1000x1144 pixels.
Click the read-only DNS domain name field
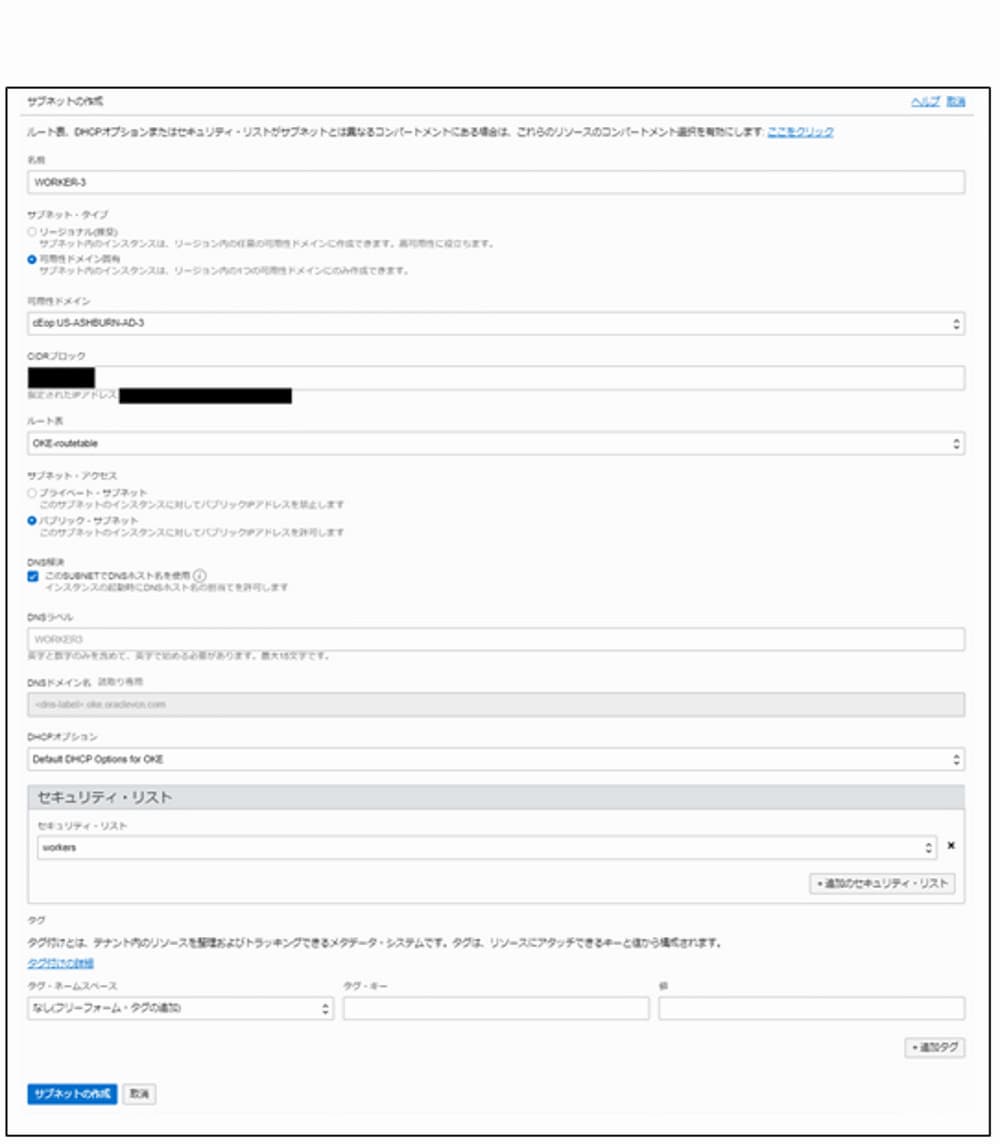point(496,705)
